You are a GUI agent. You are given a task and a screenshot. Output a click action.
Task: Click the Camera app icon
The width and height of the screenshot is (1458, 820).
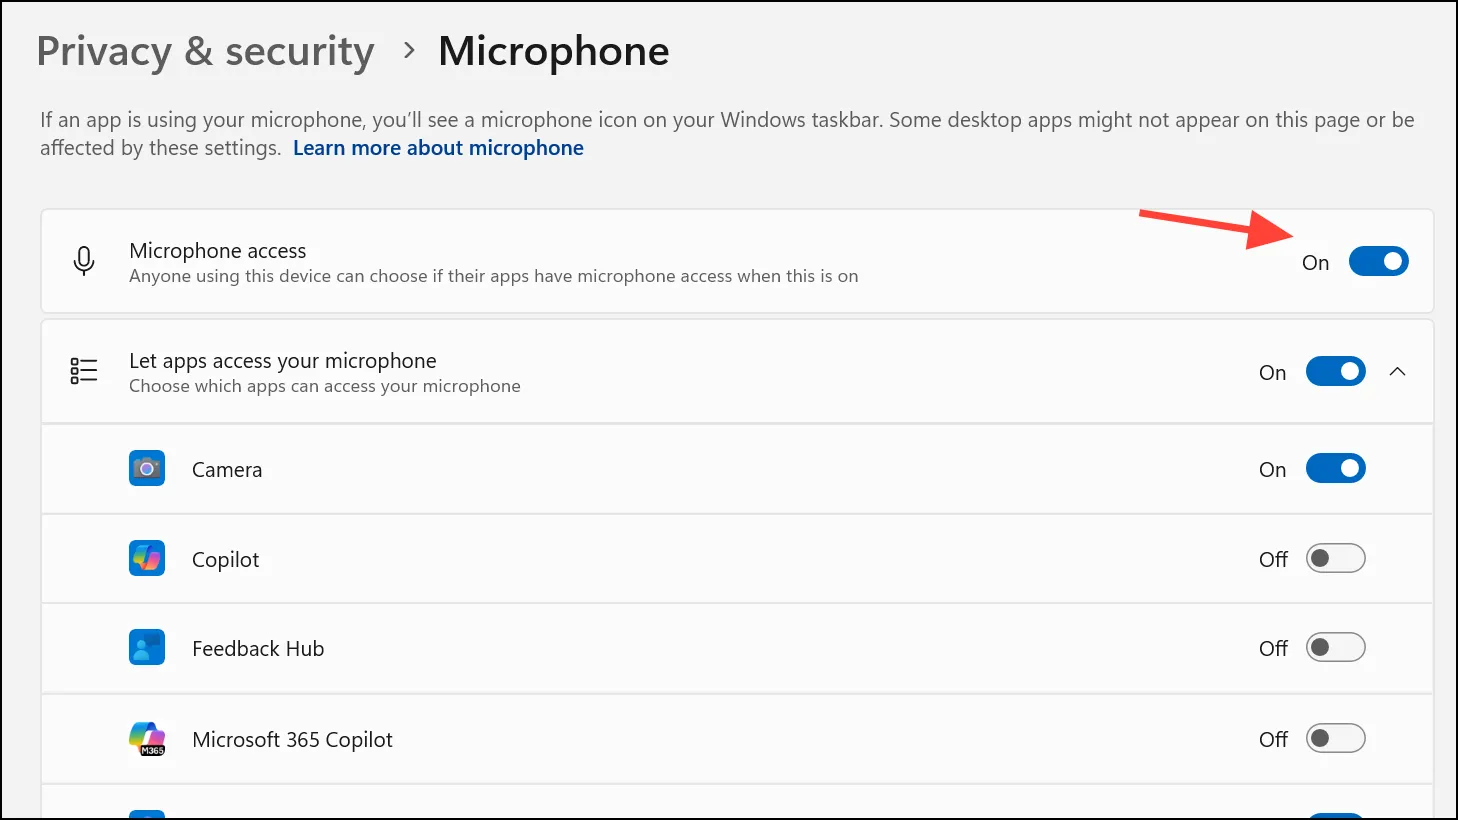click(147, 469)
